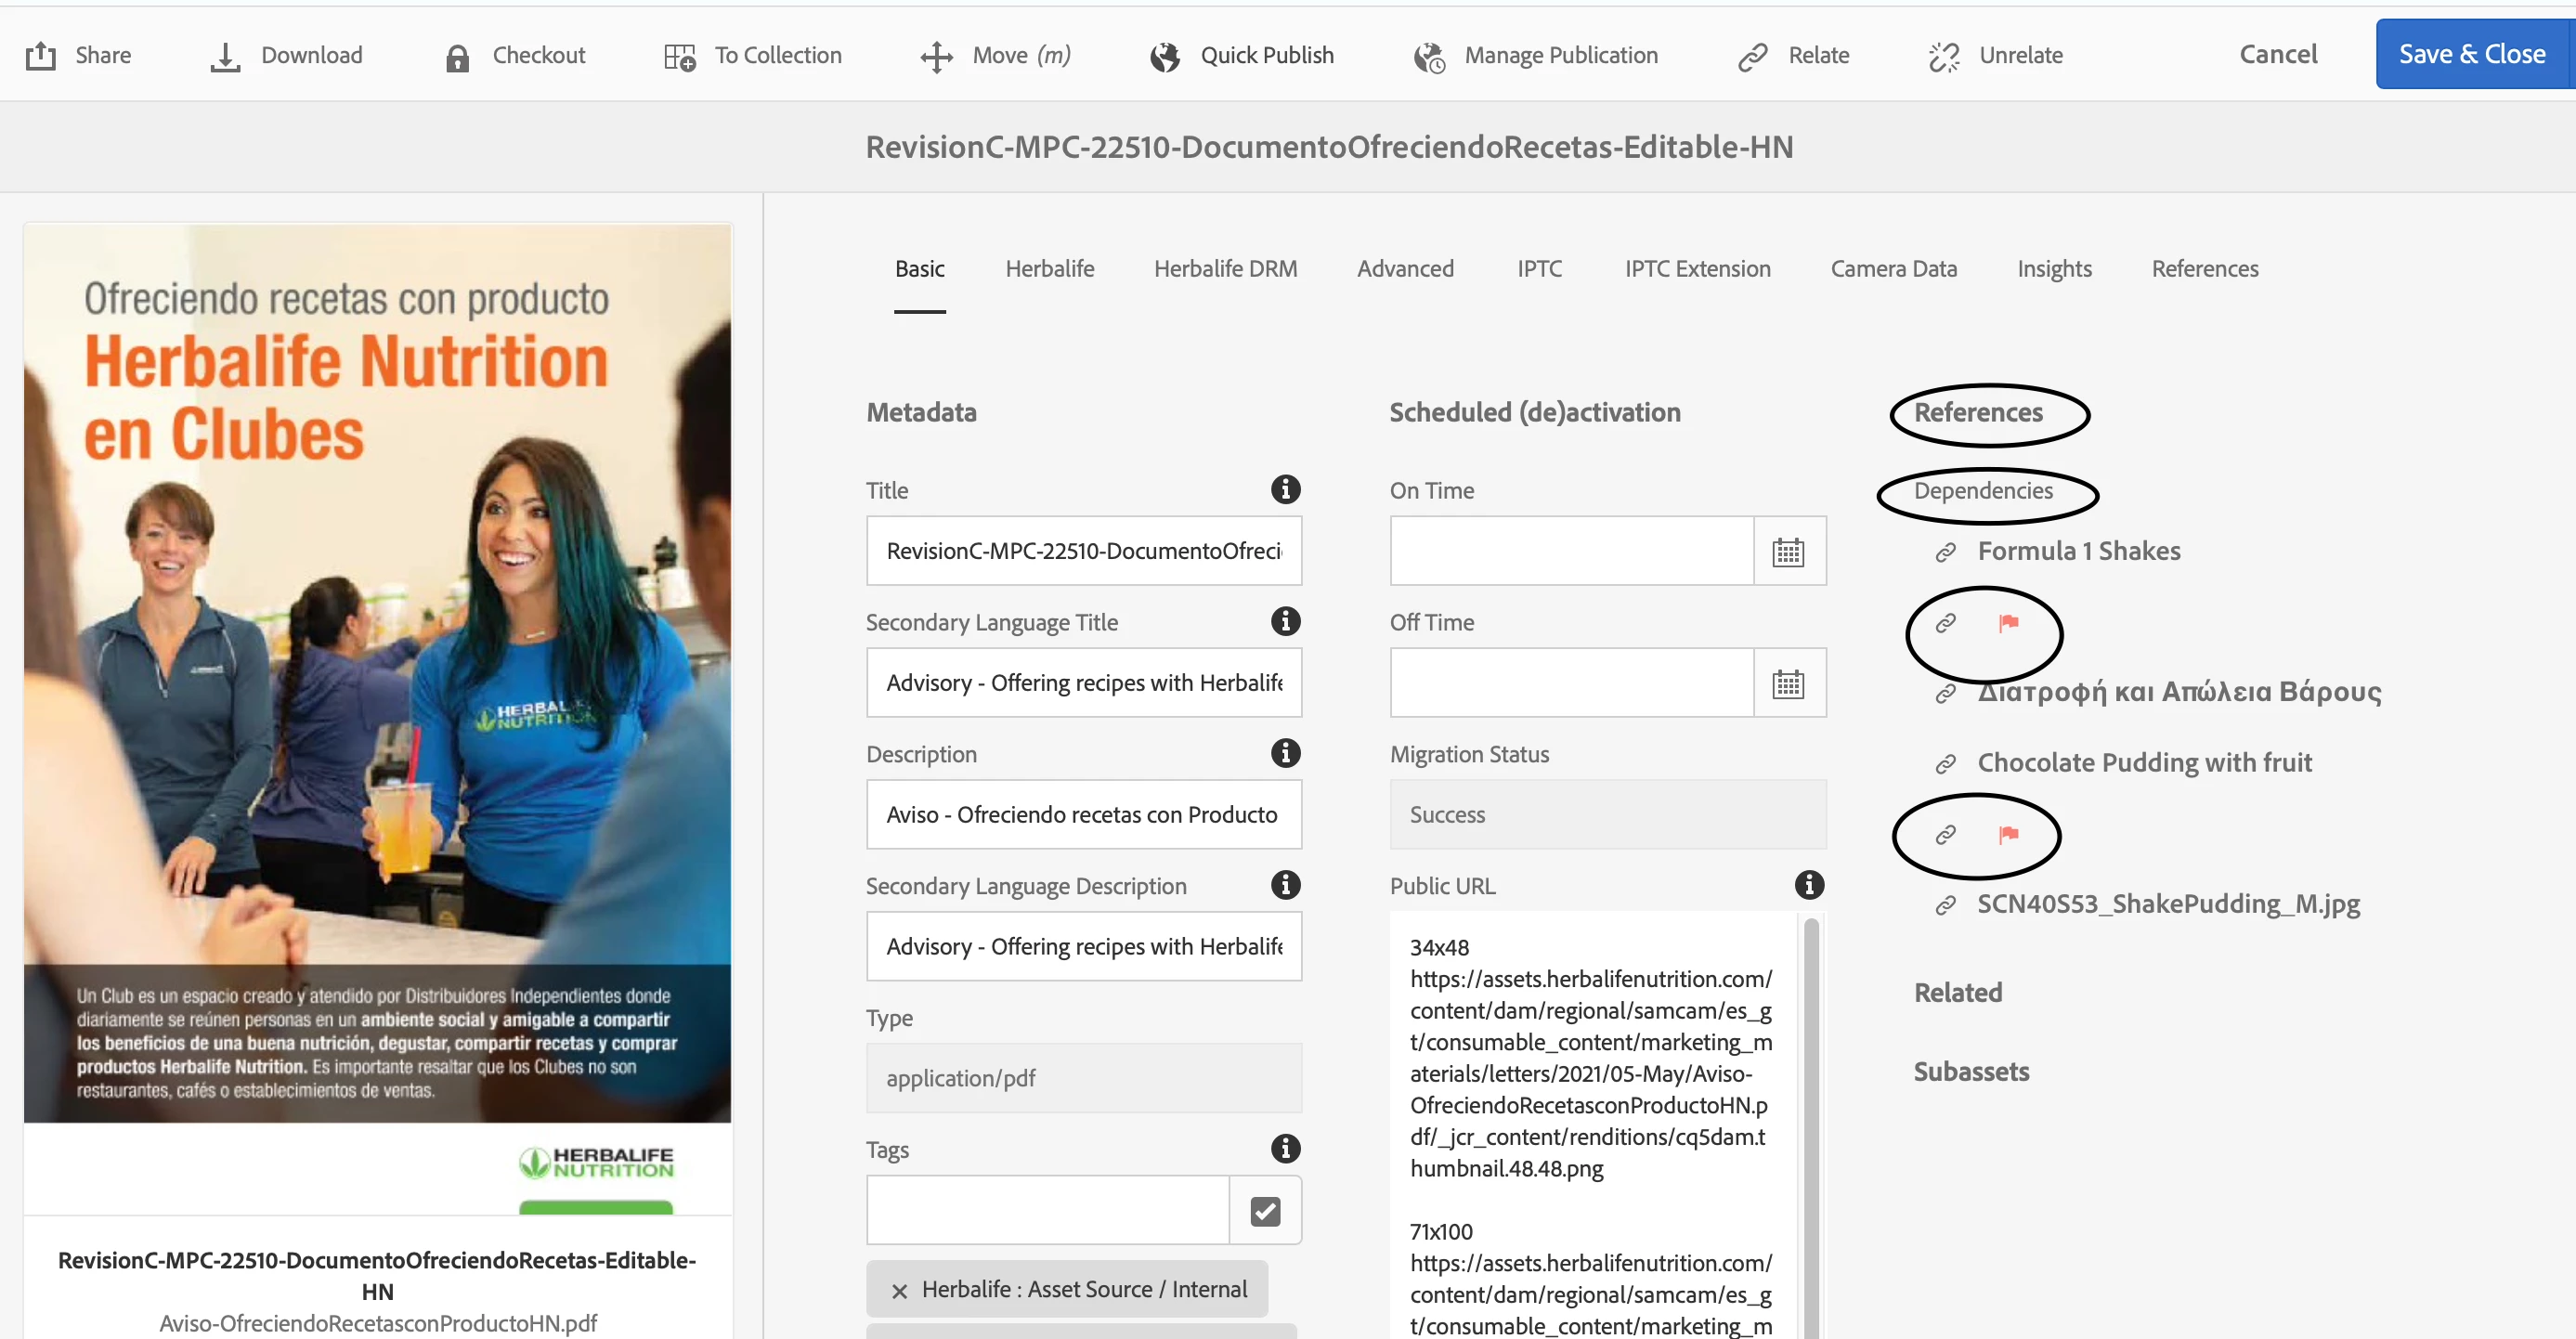Switch to the IPTC Extension tab
The image size is (2576, 1339).
click(x=1697, y=269)
